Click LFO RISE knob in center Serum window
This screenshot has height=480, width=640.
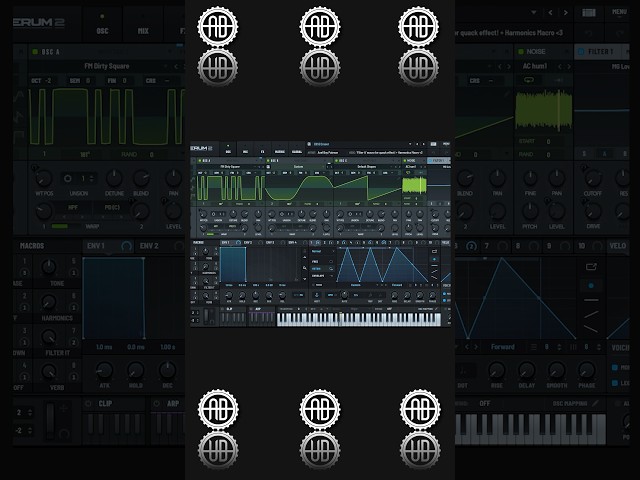point(395,295)
